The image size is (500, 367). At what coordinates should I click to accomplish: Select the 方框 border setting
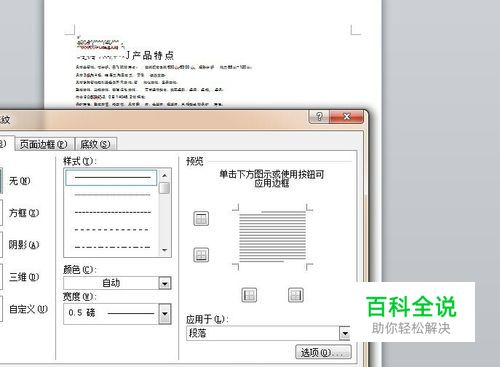(24, 213)
